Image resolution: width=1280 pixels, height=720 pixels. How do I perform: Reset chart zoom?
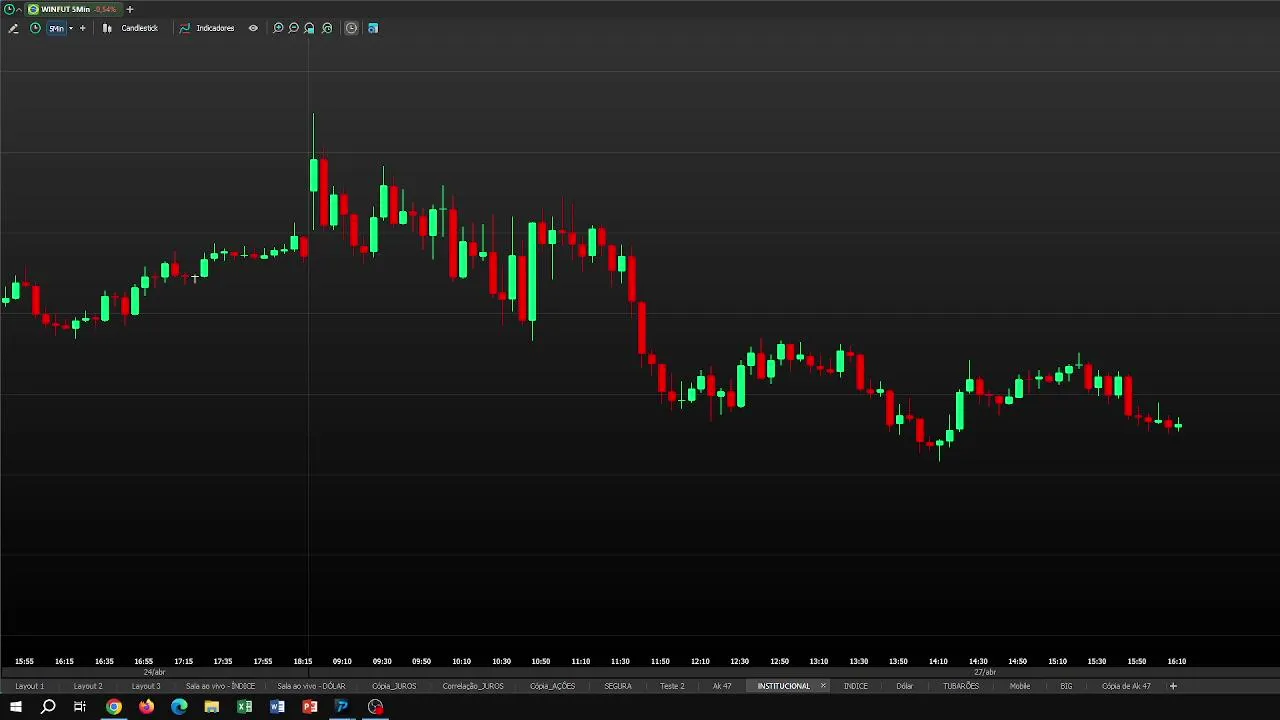(x=326, y=28)
